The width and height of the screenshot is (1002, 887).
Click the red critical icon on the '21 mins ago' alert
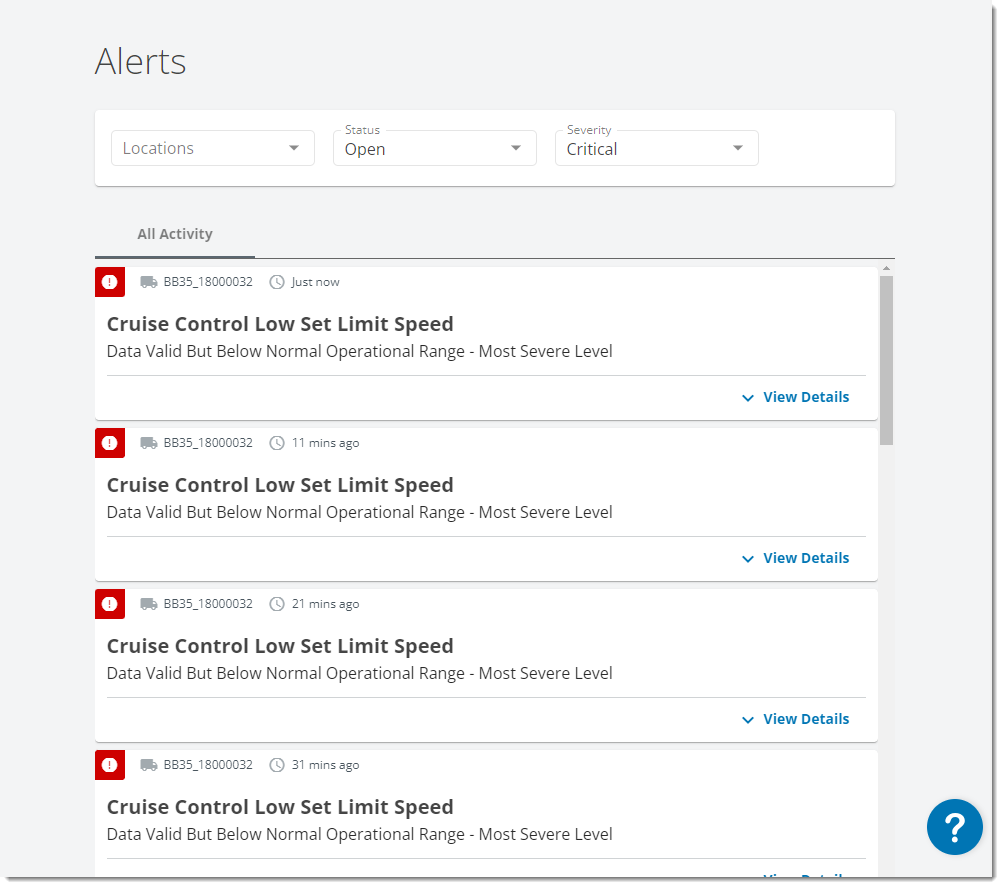[x=110, y=604]
